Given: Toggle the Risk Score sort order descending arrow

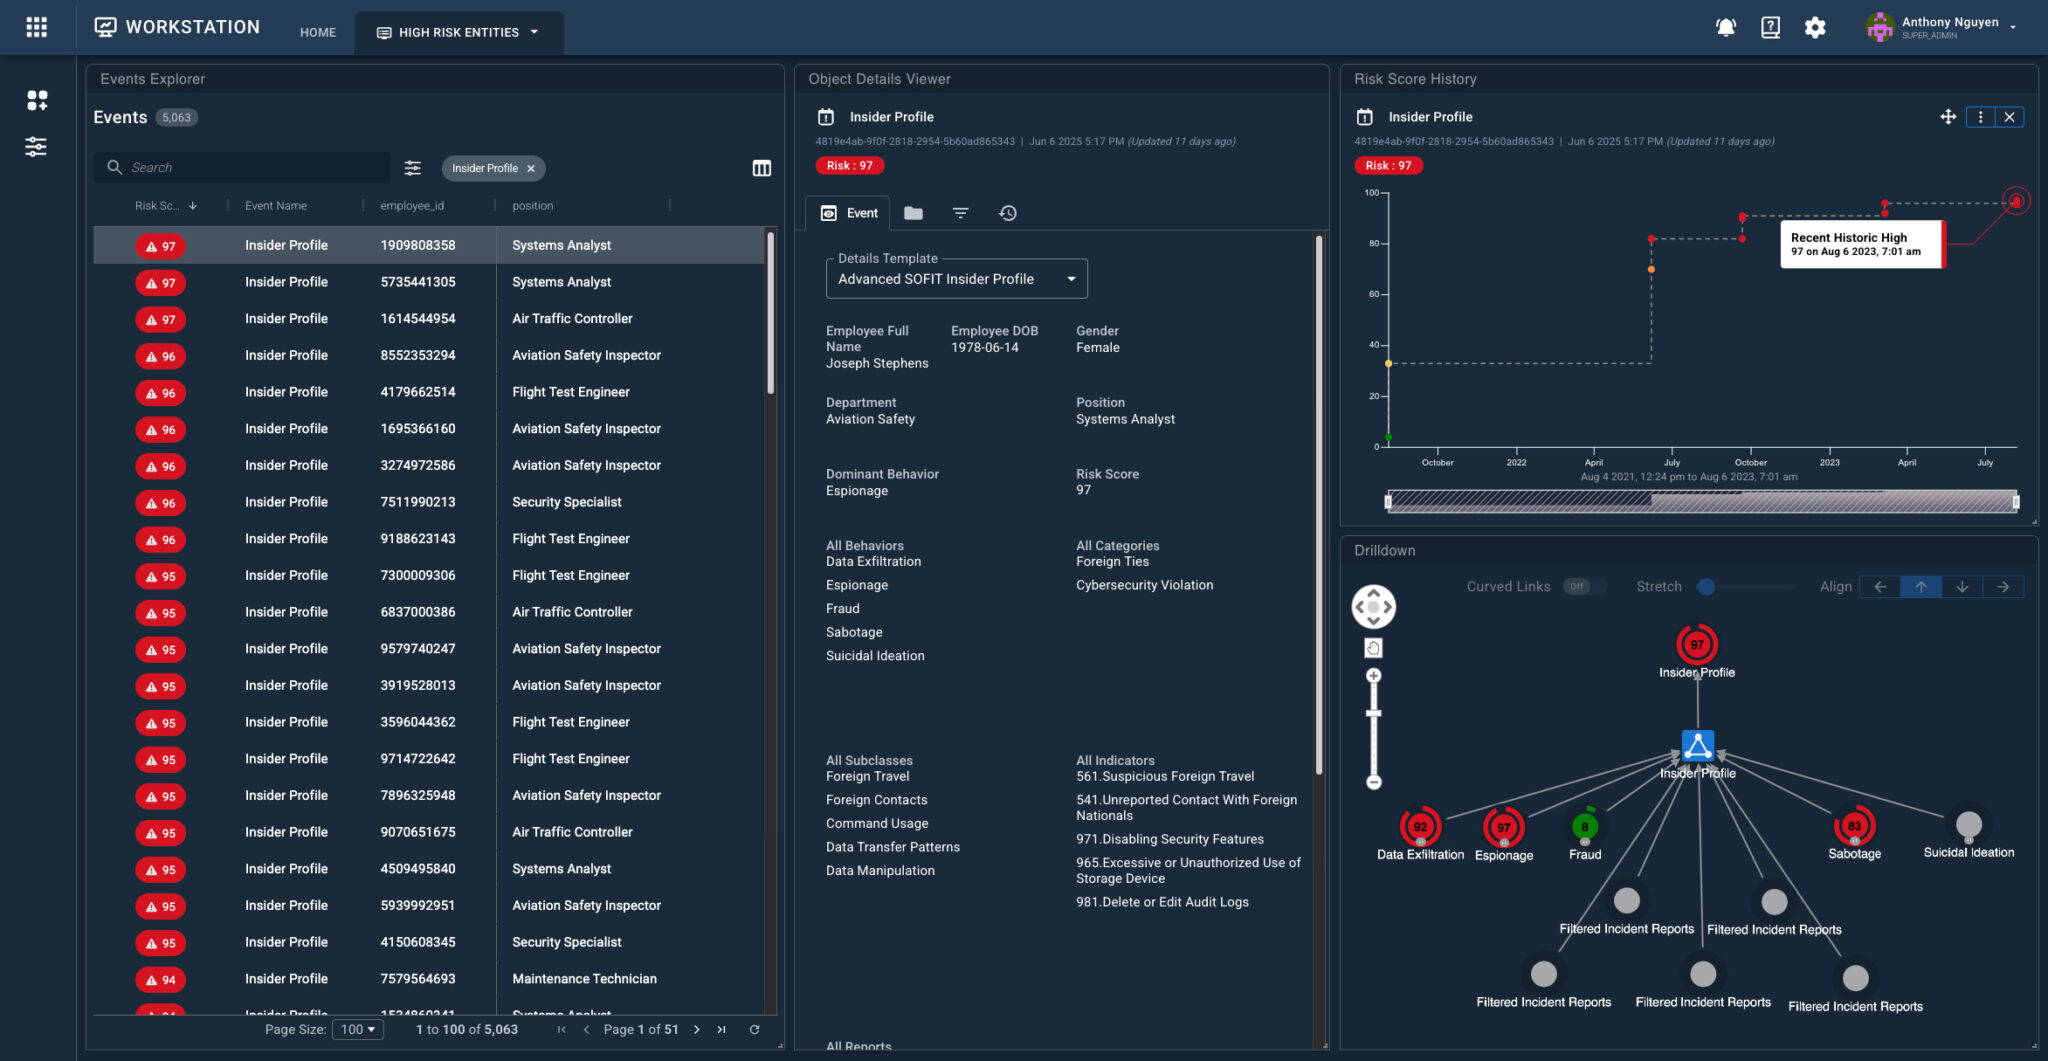Looking at the screenshot, I should click(192, 205).
